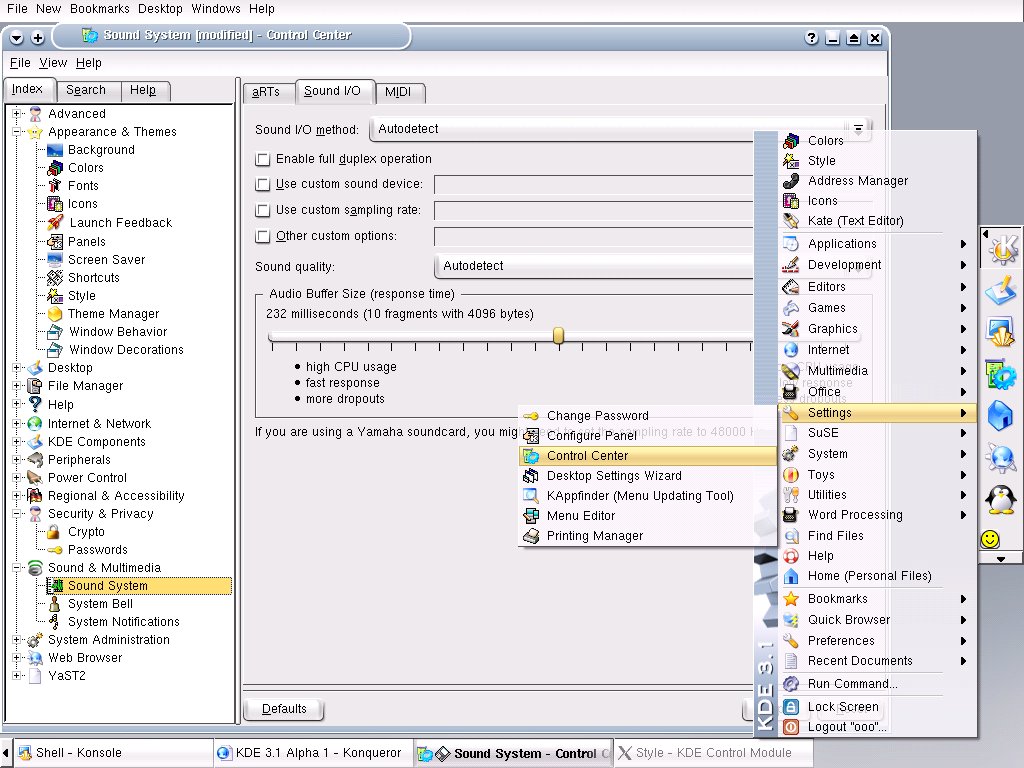Screen dimensions: 1024x768
Task: Click the K star launcher icon in side panel
Action: (x=1002, y=248)
